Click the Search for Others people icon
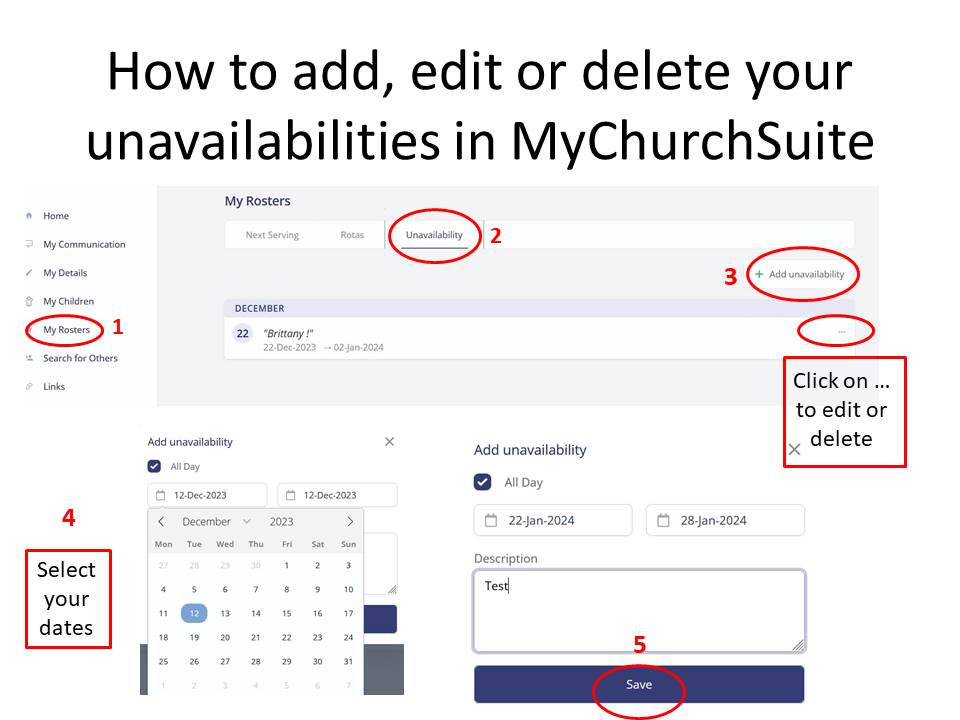The width and height of the screenshot is (960, 720). coord(29,358)
